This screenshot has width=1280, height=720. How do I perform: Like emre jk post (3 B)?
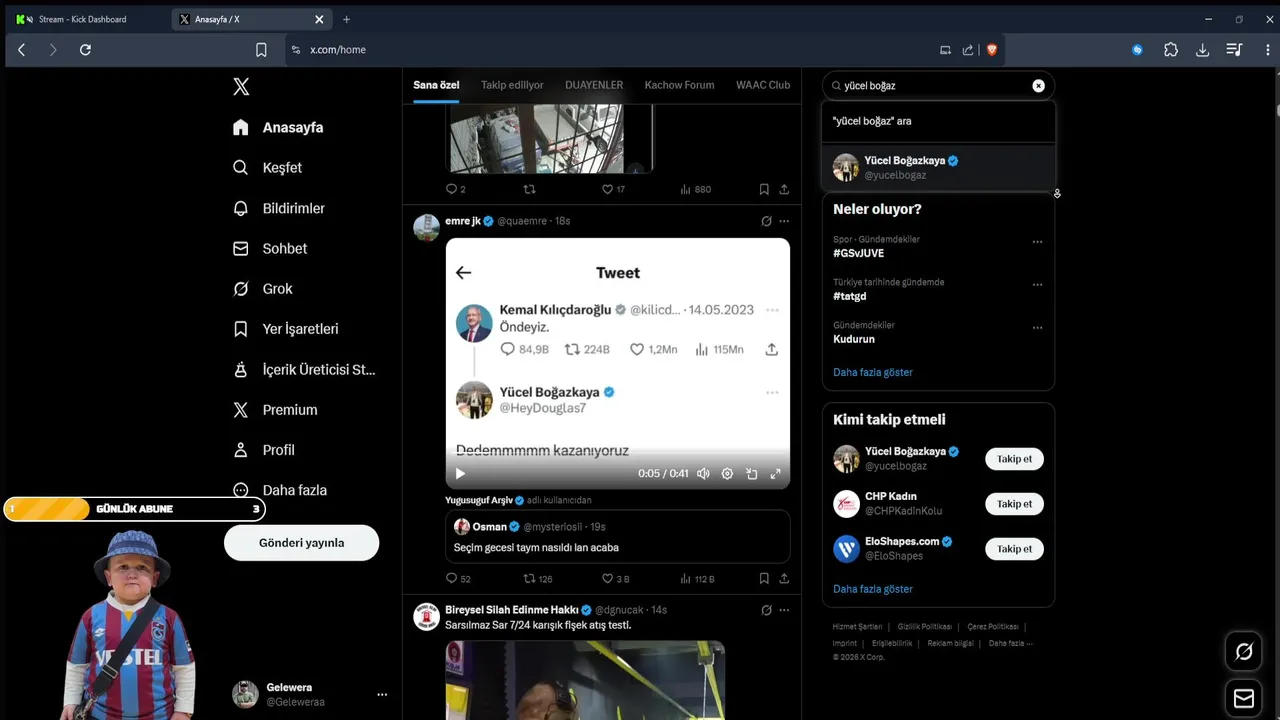615,579
